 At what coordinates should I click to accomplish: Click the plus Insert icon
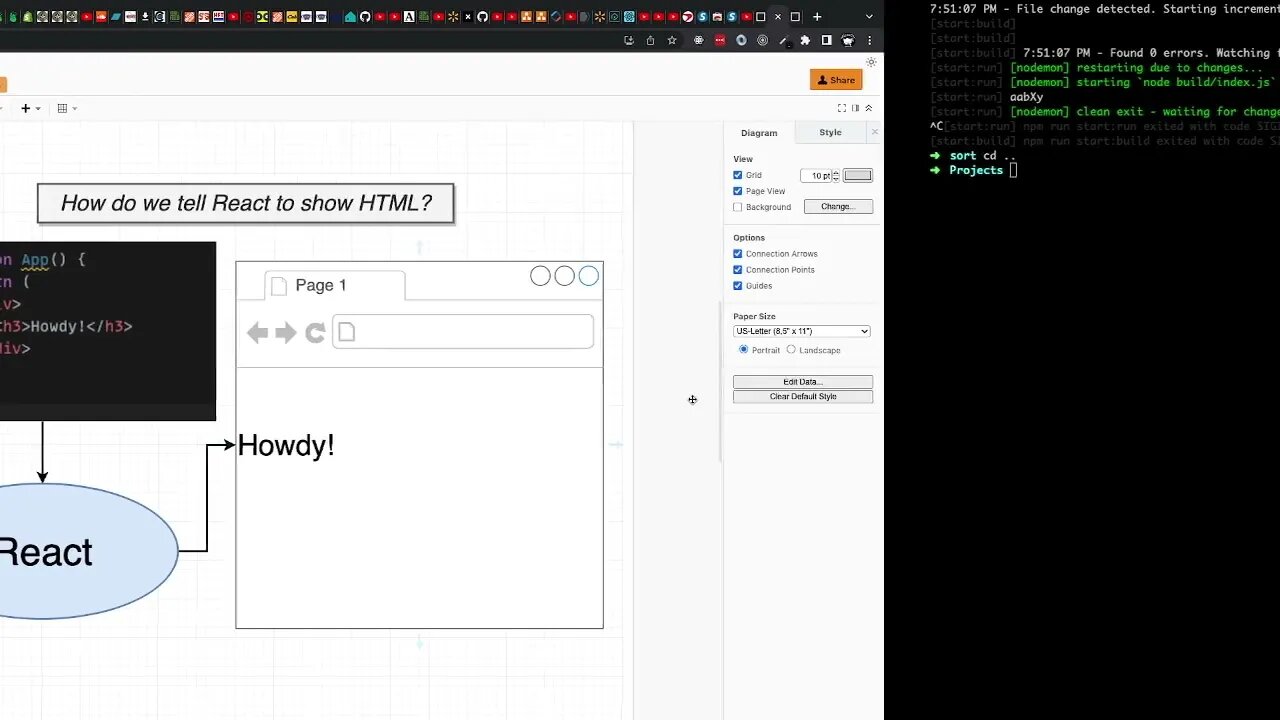[x=26, y=108]
